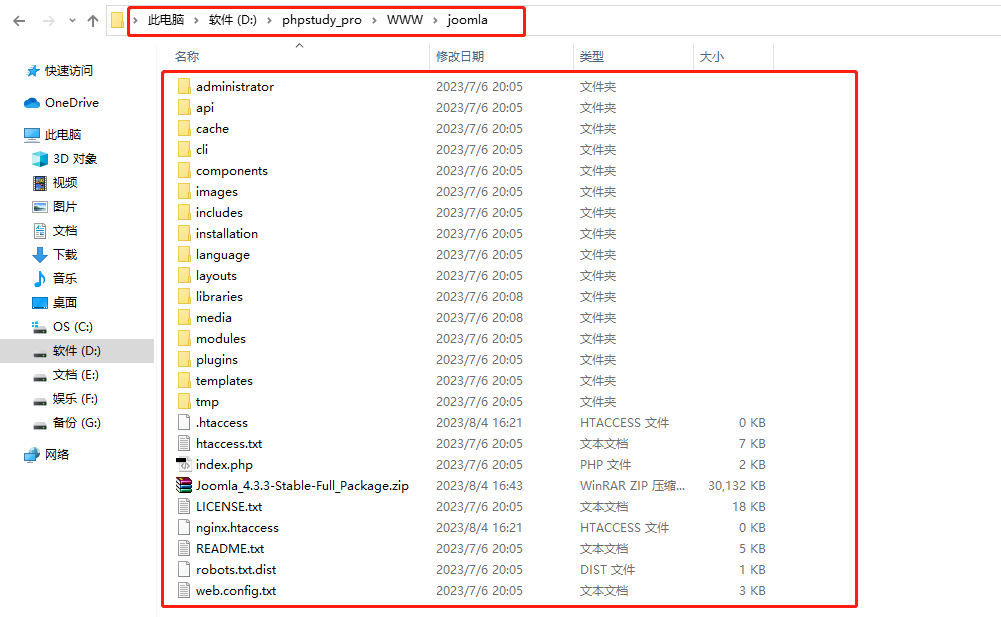Open 3D 对象 folder in sidebar
Image resolution: width=1001 pixels, height=617 pixels.
74,159
